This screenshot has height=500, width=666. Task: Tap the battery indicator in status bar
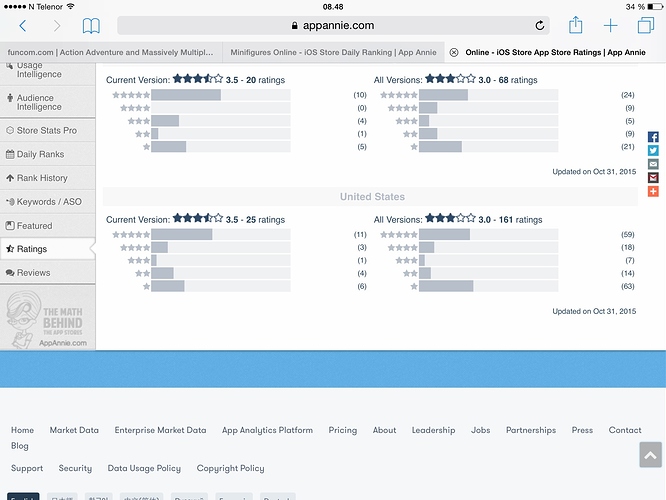(x=655, y=7)
